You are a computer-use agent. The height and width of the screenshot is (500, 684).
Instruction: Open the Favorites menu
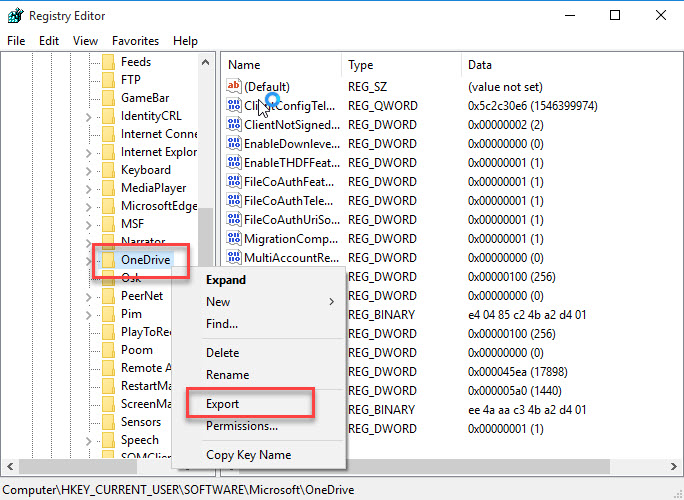(x=135, y=41)
